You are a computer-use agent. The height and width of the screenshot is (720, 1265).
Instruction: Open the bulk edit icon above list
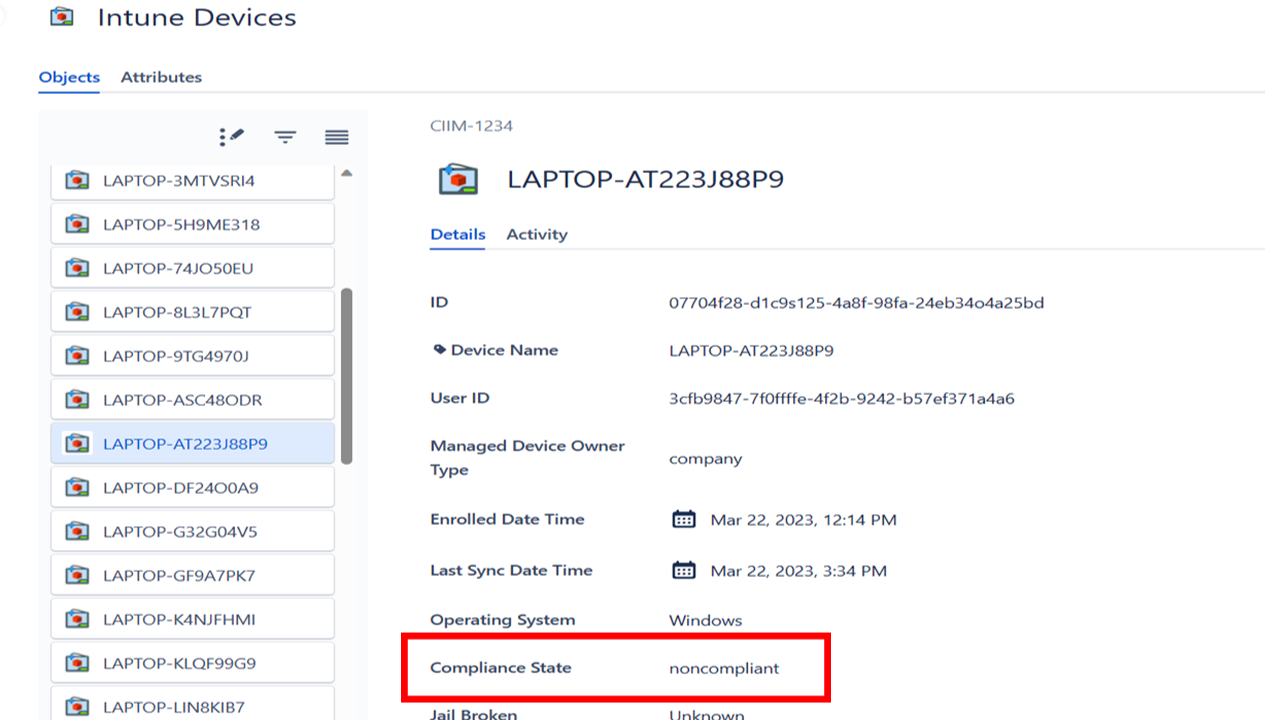tap(231, 137)
